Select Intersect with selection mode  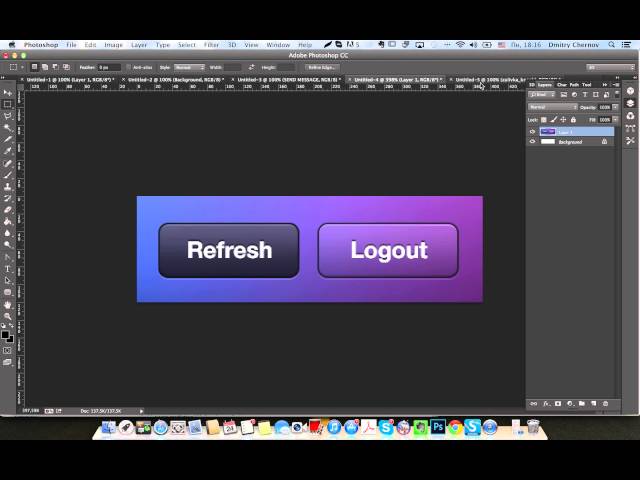pos(66,67)
